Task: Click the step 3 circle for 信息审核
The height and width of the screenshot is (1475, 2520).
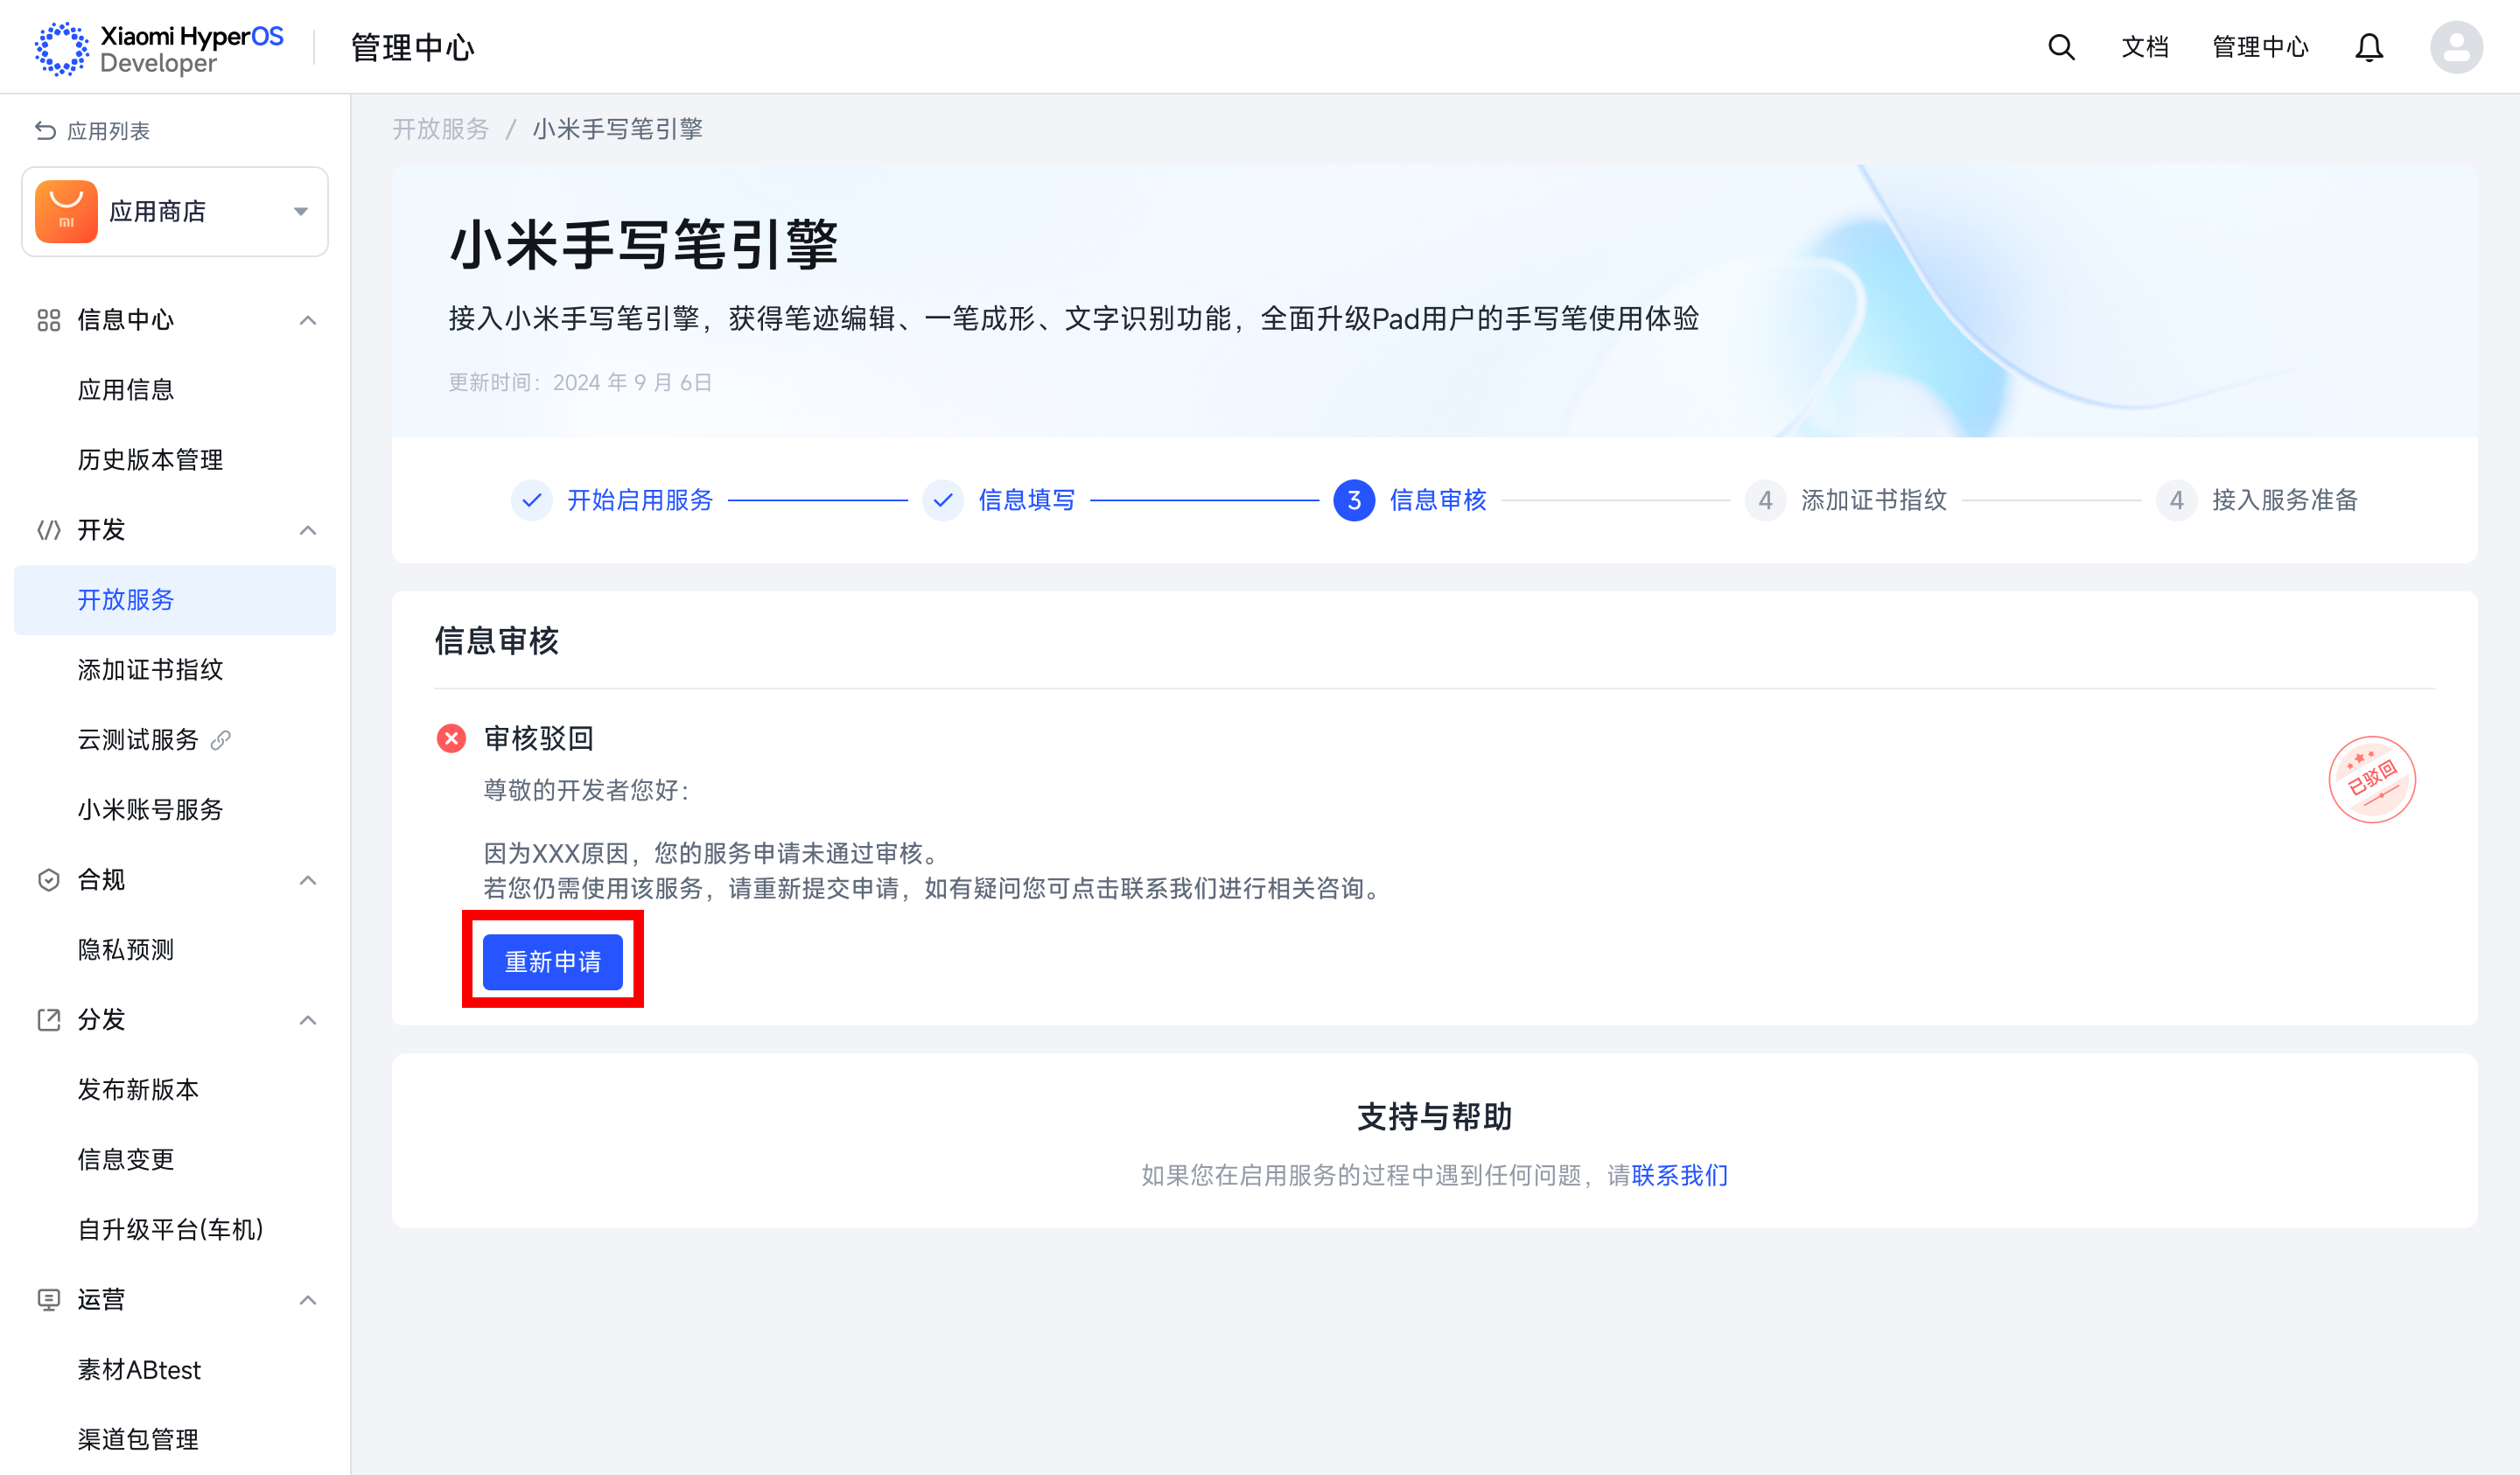Action: point(1354,500)
